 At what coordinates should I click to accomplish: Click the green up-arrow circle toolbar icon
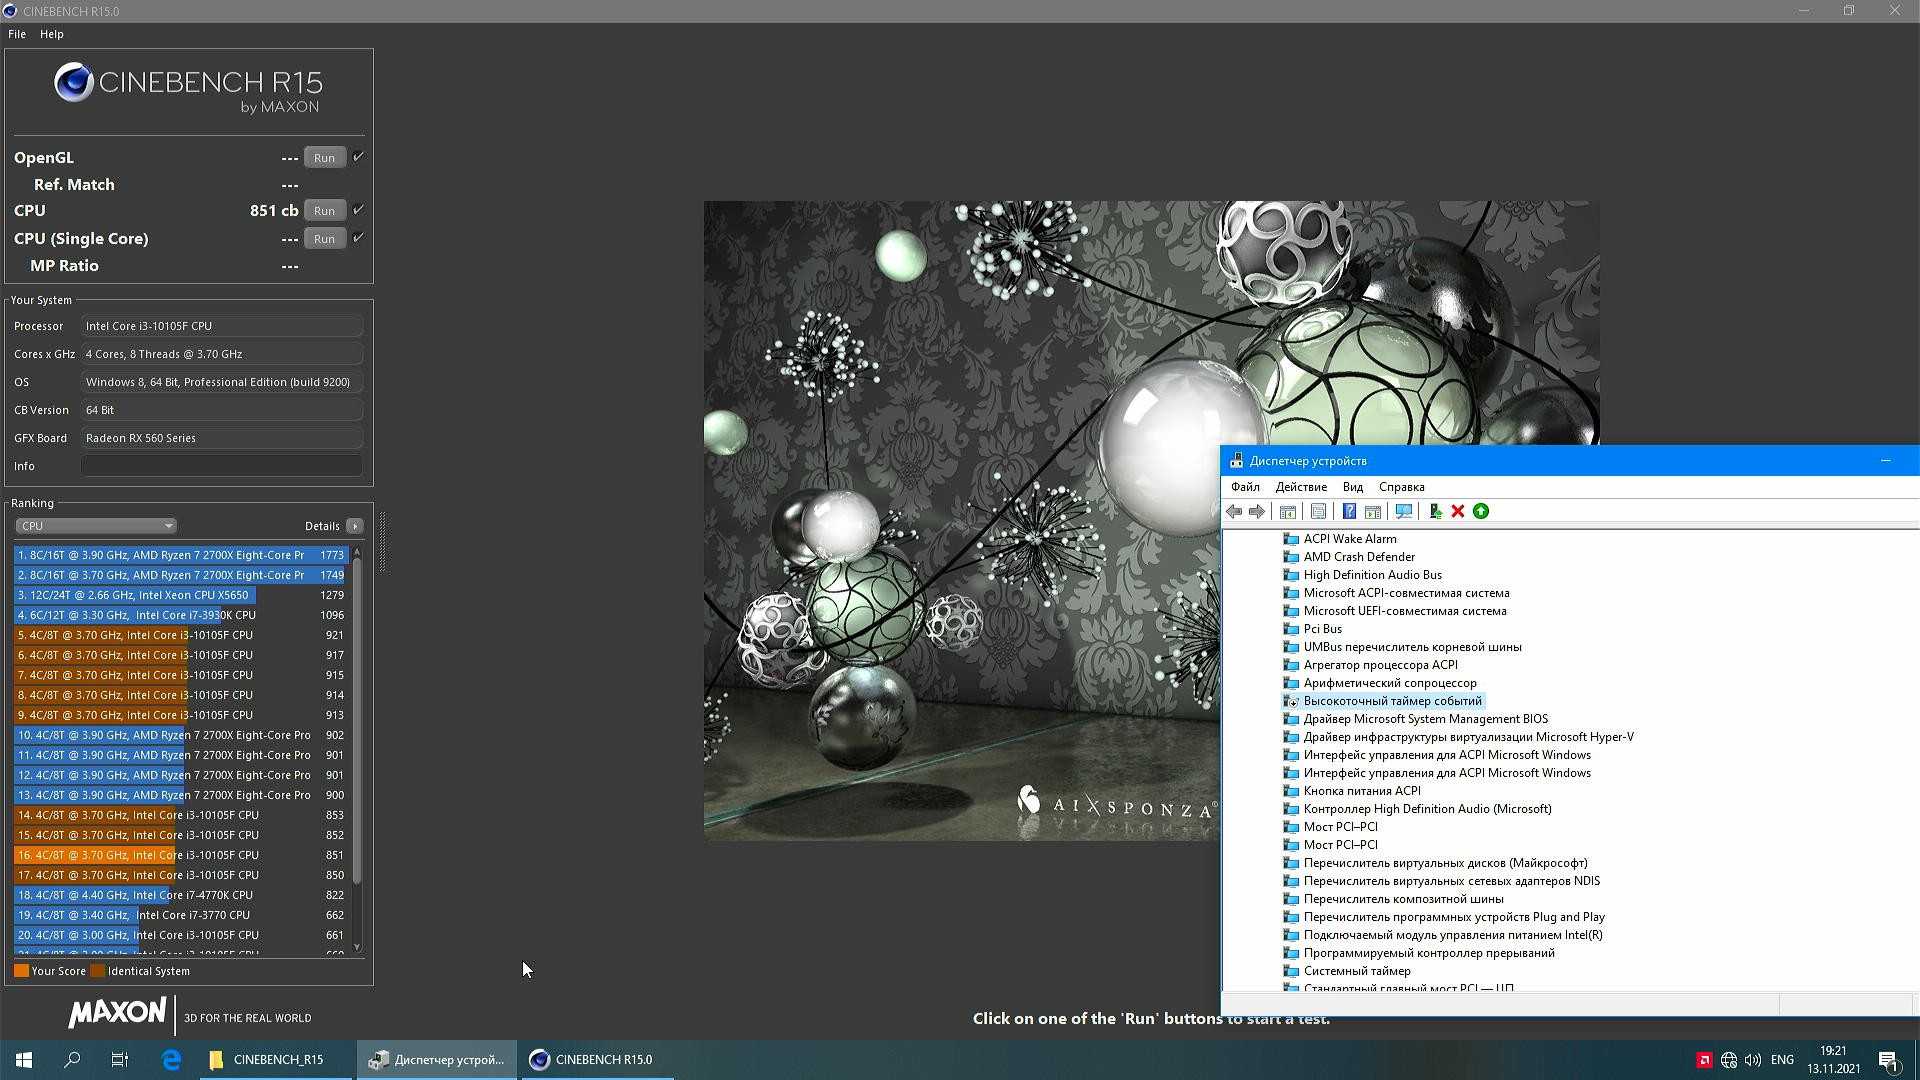[x=1481, y=511]
